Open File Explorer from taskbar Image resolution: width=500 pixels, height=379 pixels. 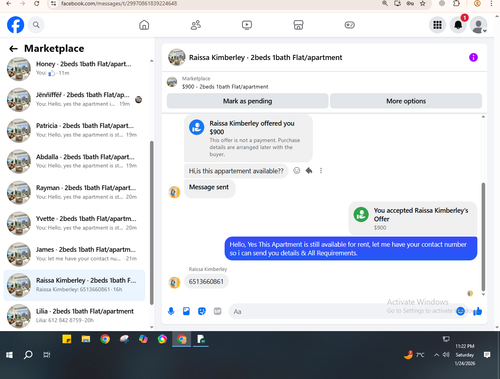point(86,339)
